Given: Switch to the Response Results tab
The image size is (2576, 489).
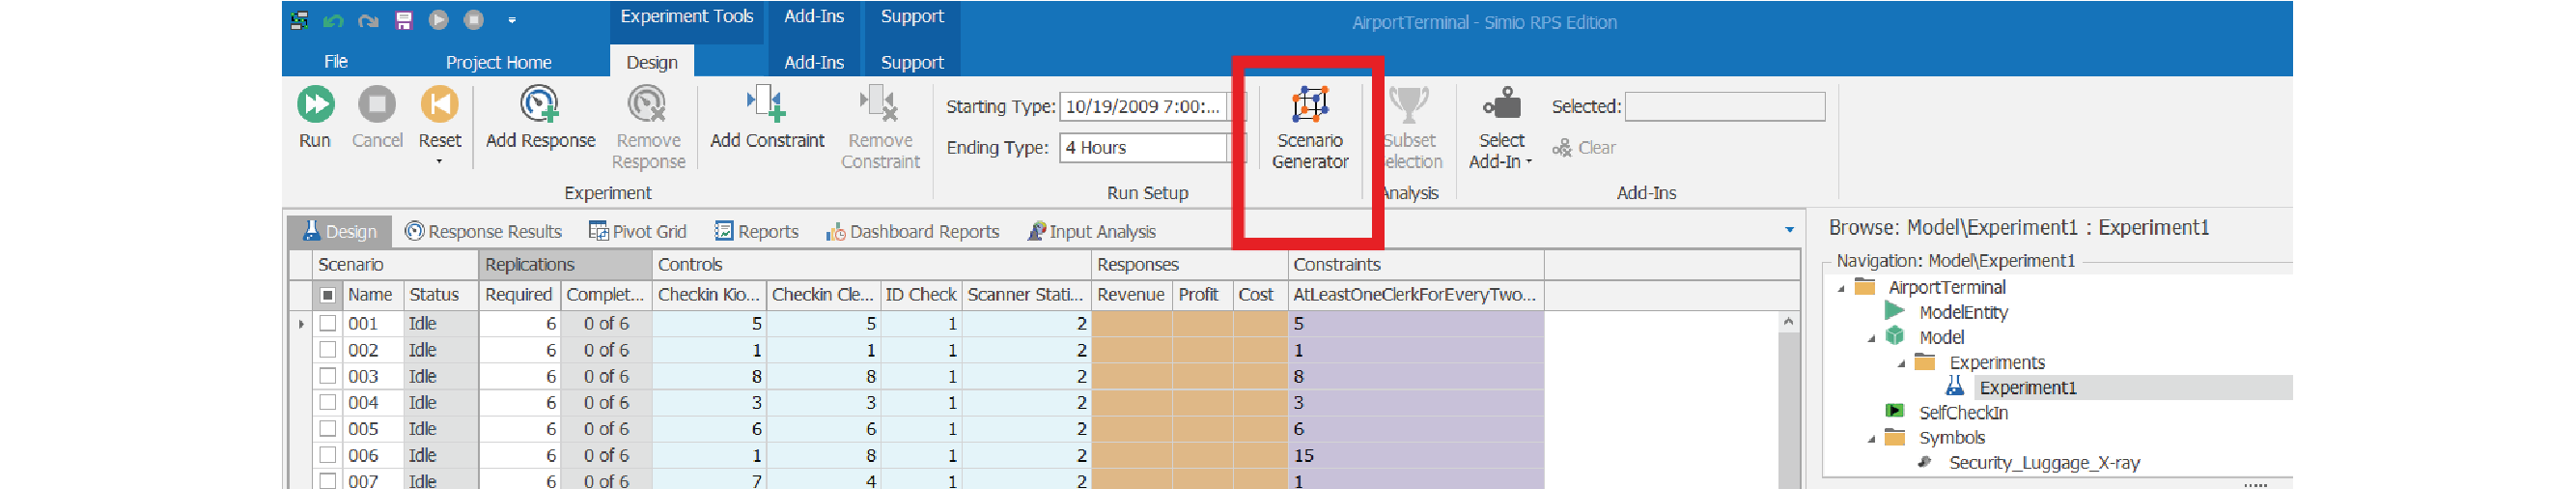Looking at the screenshot, I should coord(484,232).
